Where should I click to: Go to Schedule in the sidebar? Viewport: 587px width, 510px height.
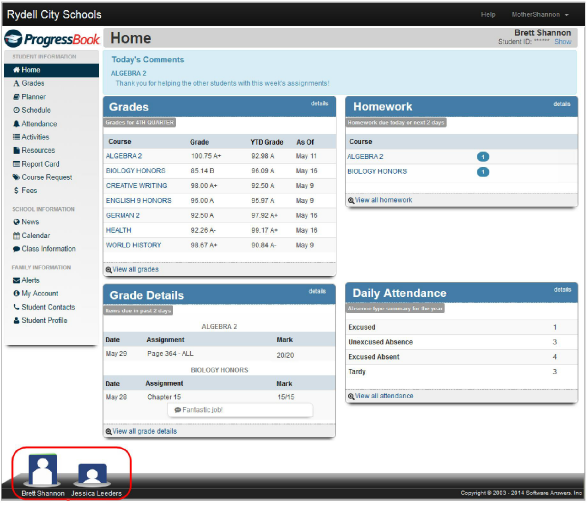click(x=32, y=110)
